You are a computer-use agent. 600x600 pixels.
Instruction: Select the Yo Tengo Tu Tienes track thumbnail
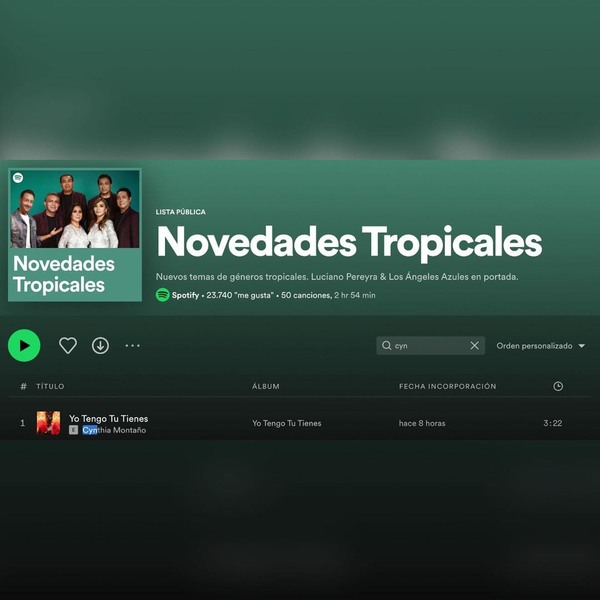pyautogui.click(x=48, y=423)
